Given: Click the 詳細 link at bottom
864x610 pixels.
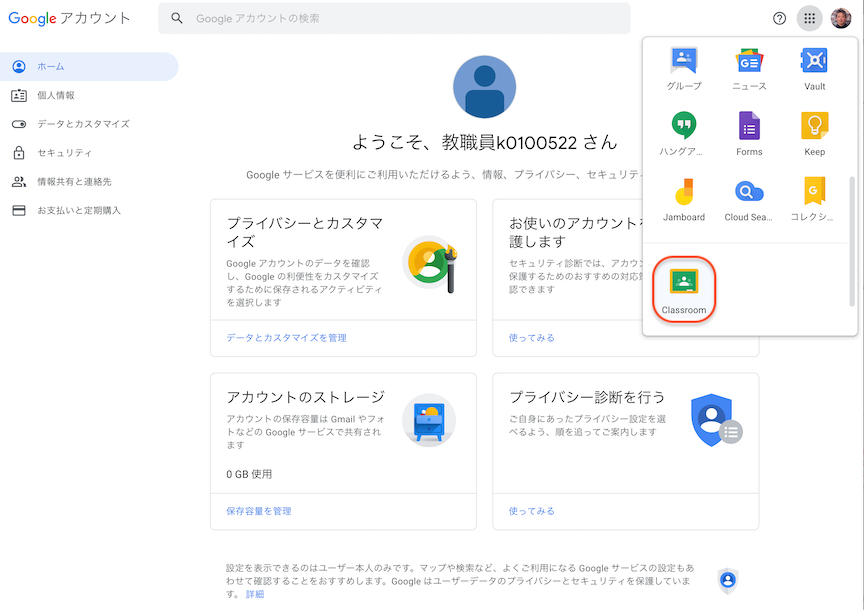Looking at the screenshot, I should tap(255, 594).
